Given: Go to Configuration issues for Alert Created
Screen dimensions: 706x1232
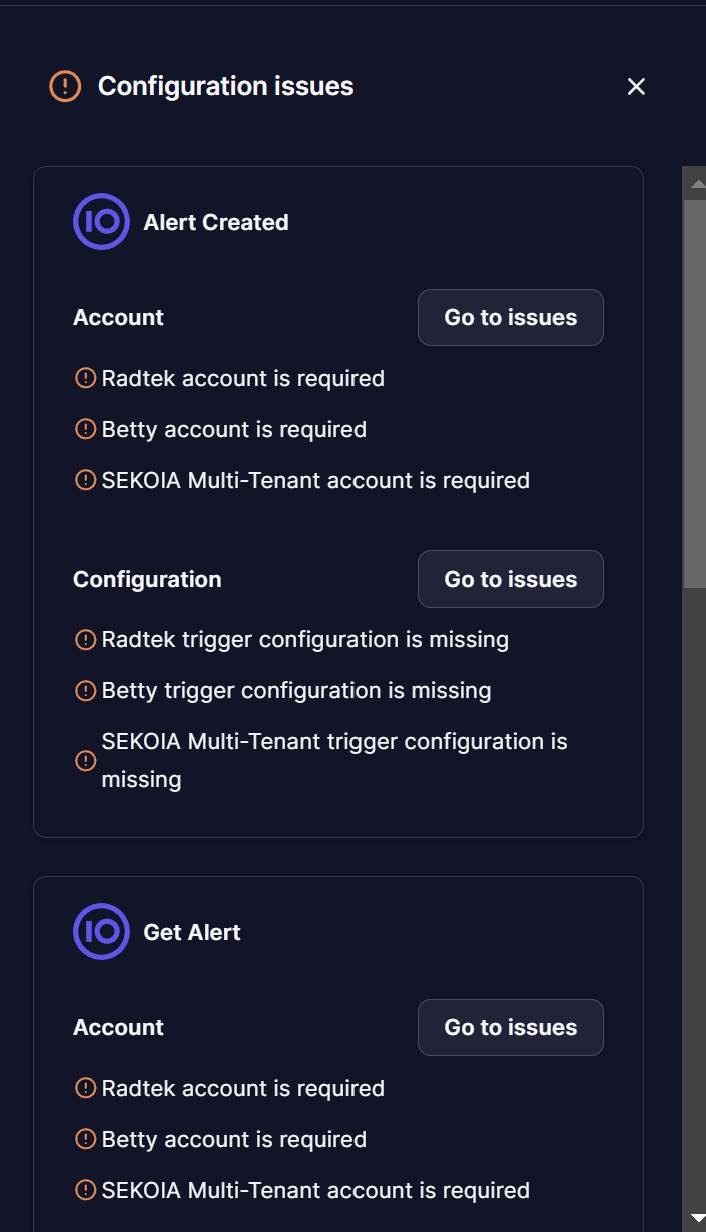Looking at the screenshot, I should click(x=510, y=579).
